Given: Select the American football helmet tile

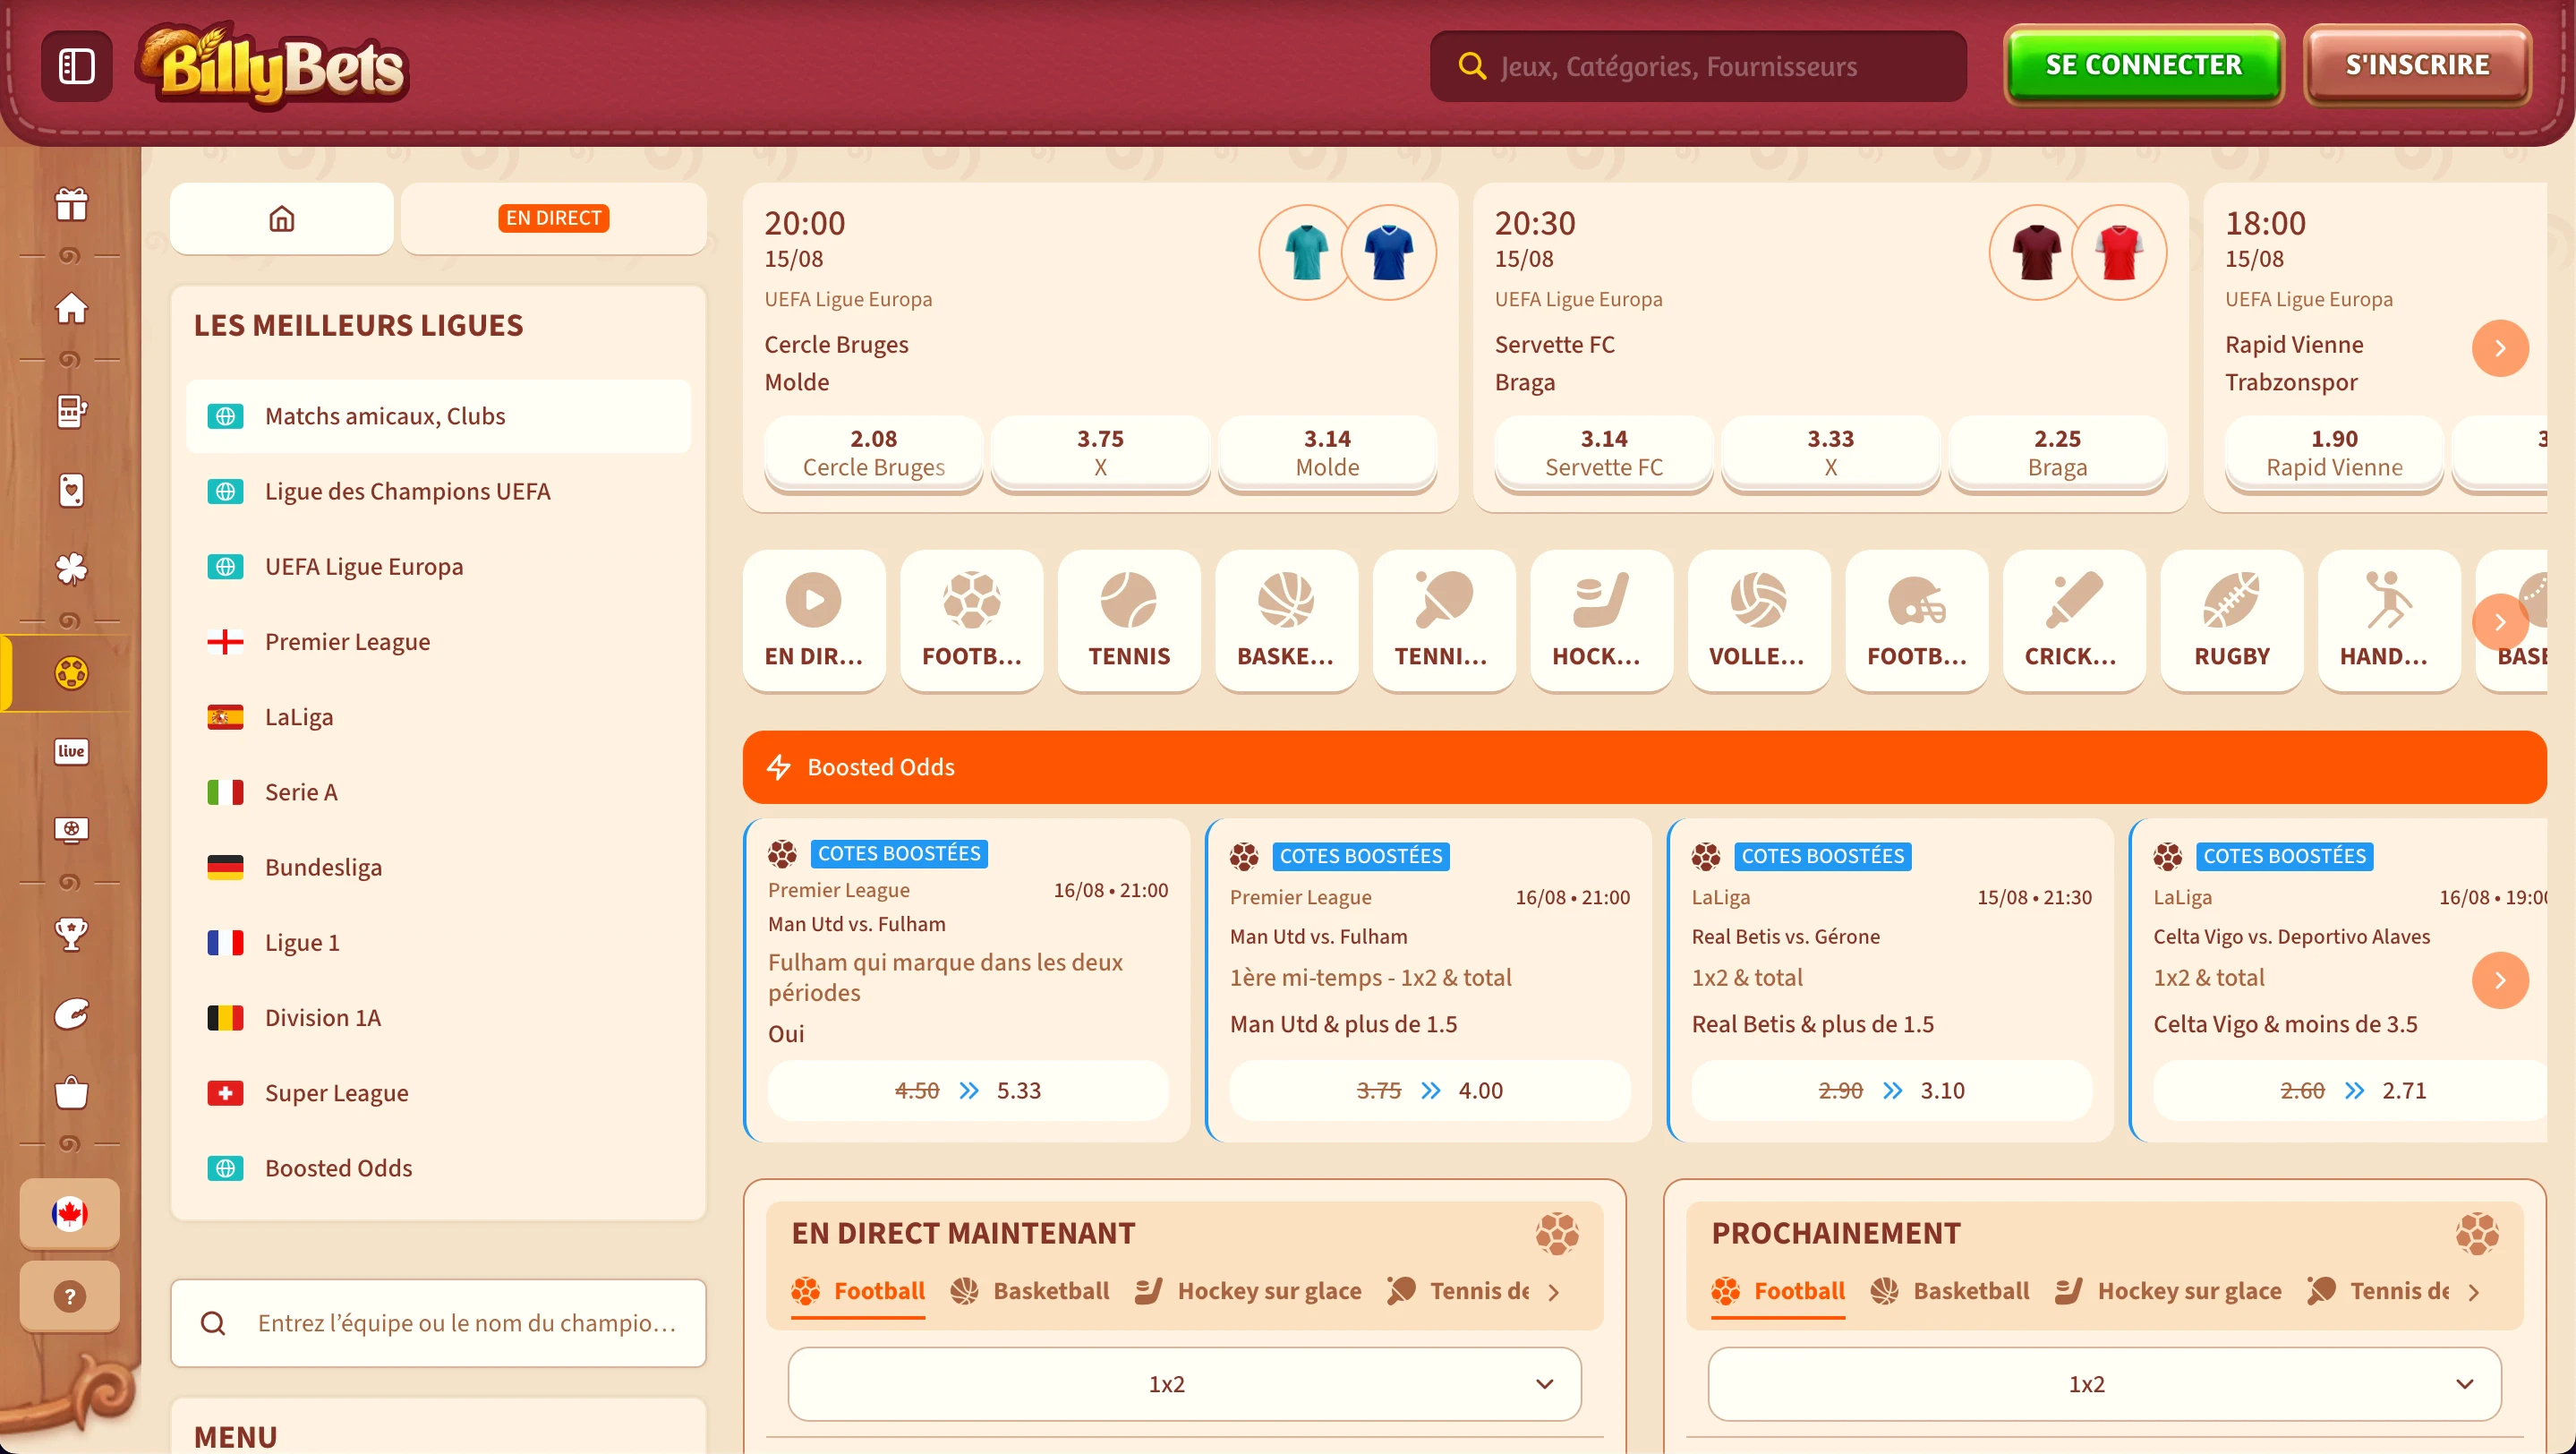Looking at the screenshot, I should tap(1916, 620).
